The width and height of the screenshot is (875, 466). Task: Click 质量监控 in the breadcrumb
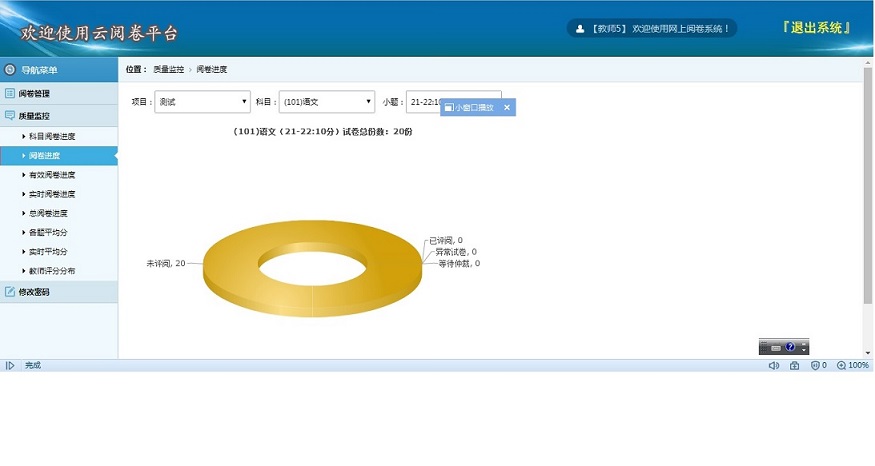click(169, 69)
